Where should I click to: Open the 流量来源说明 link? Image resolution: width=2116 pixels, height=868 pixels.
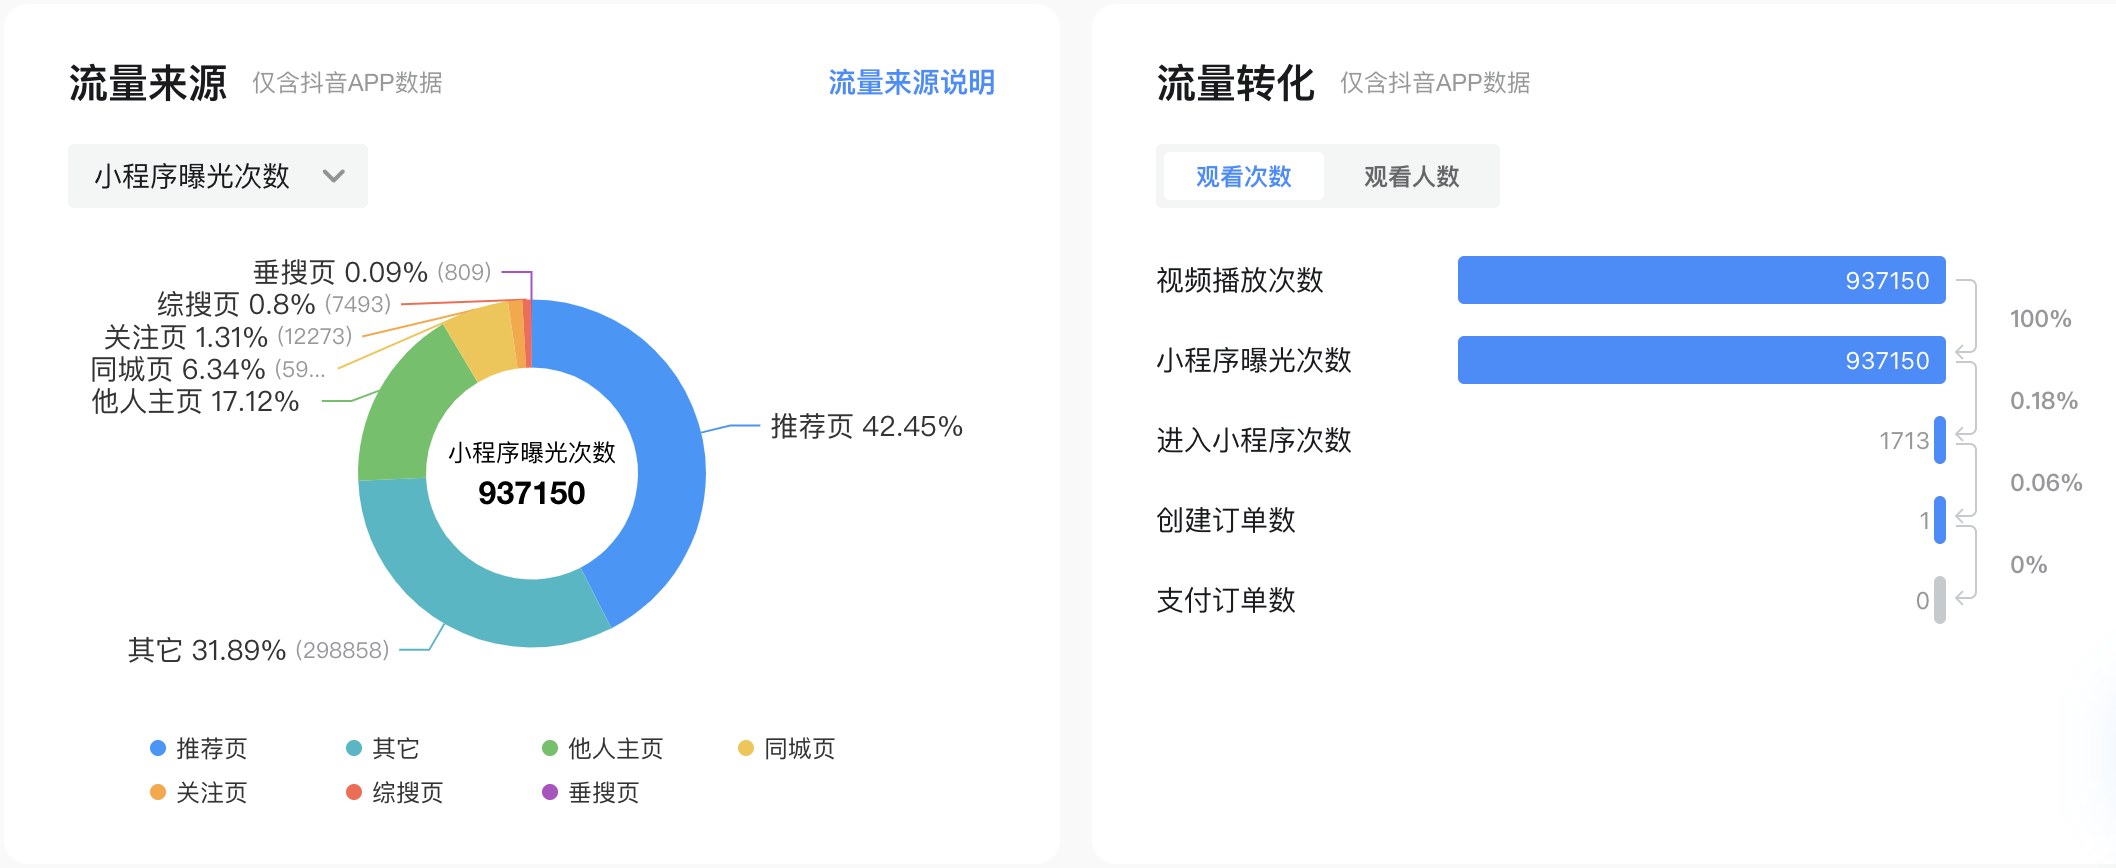point(911,82)
